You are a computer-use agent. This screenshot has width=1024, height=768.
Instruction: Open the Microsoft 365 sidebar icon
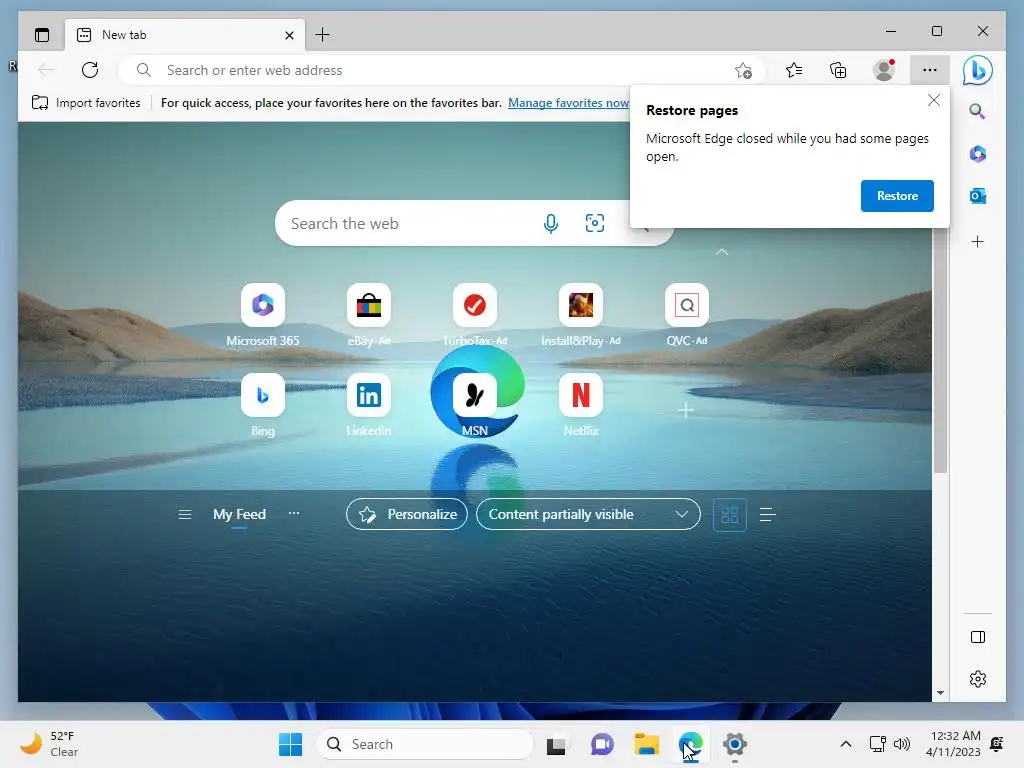tap(978, 153)
